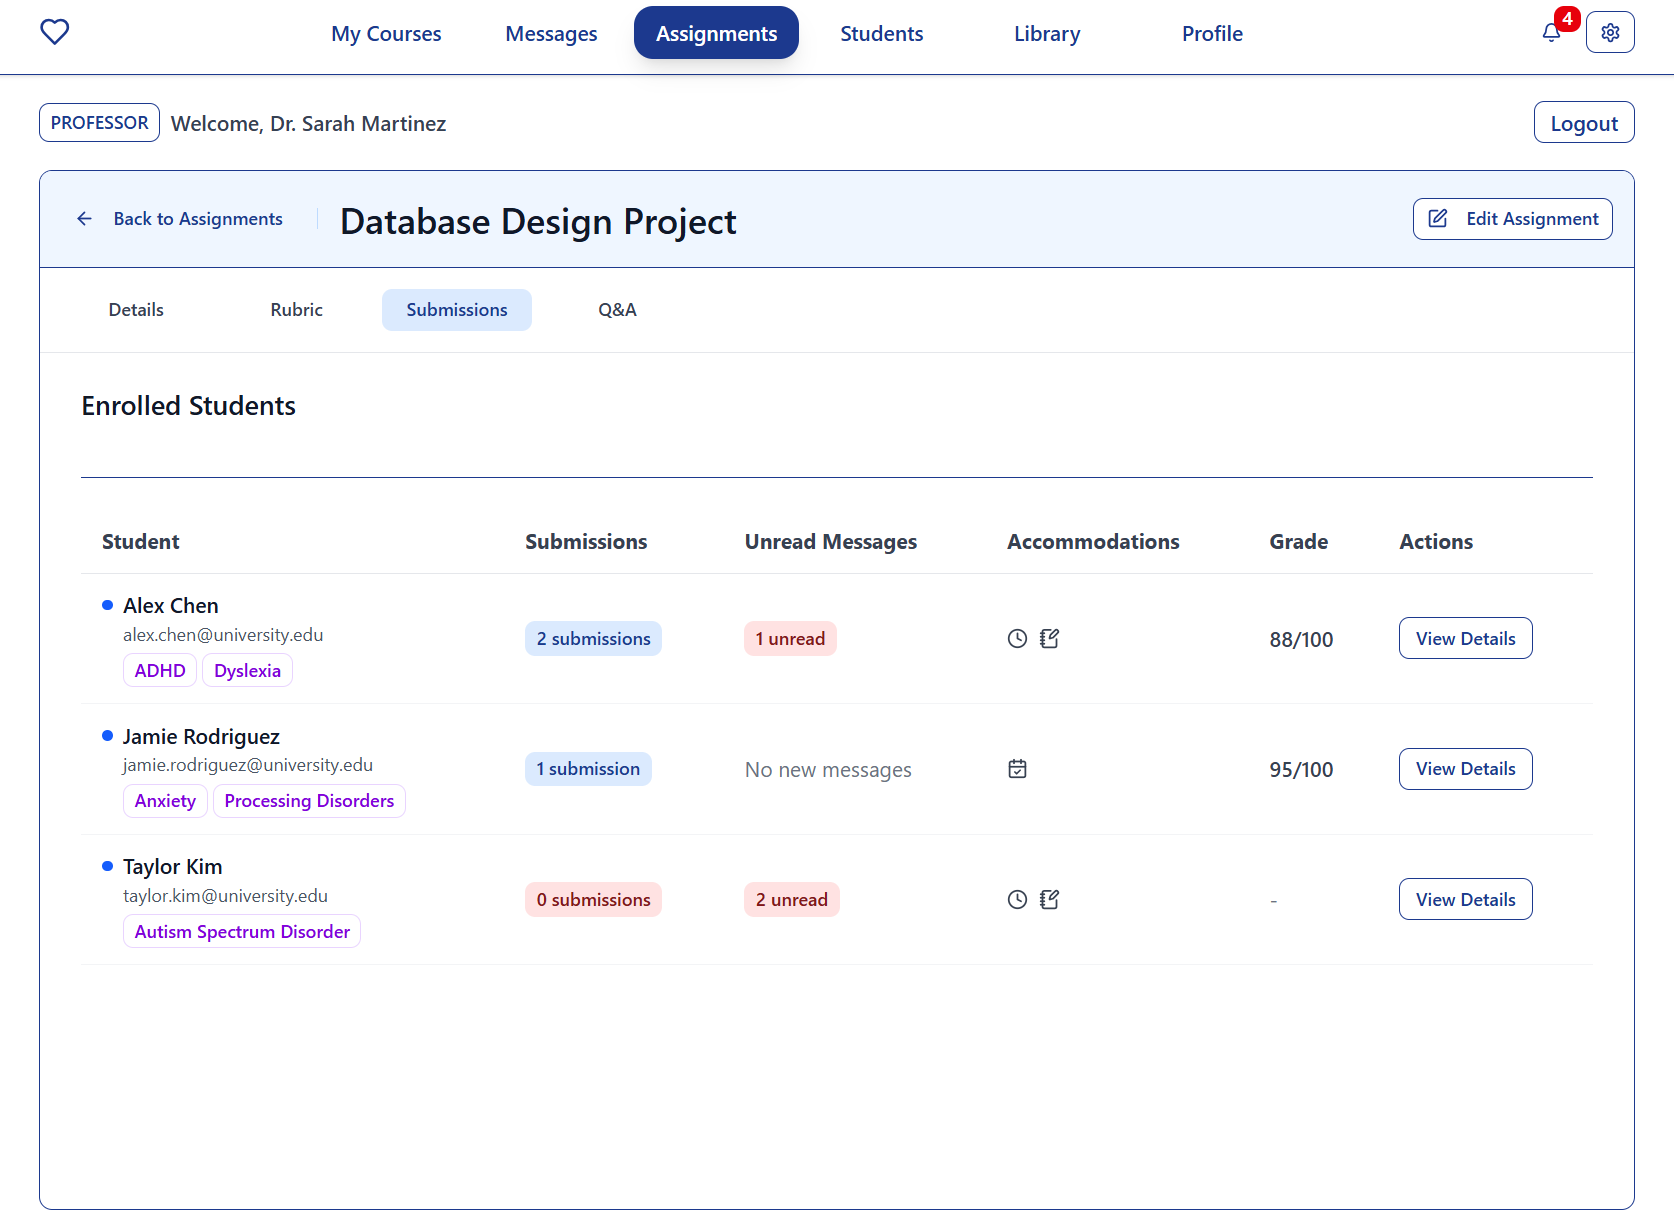View Details for Taylor Kim
1674x1219 pixels.
click(1465, 900)
